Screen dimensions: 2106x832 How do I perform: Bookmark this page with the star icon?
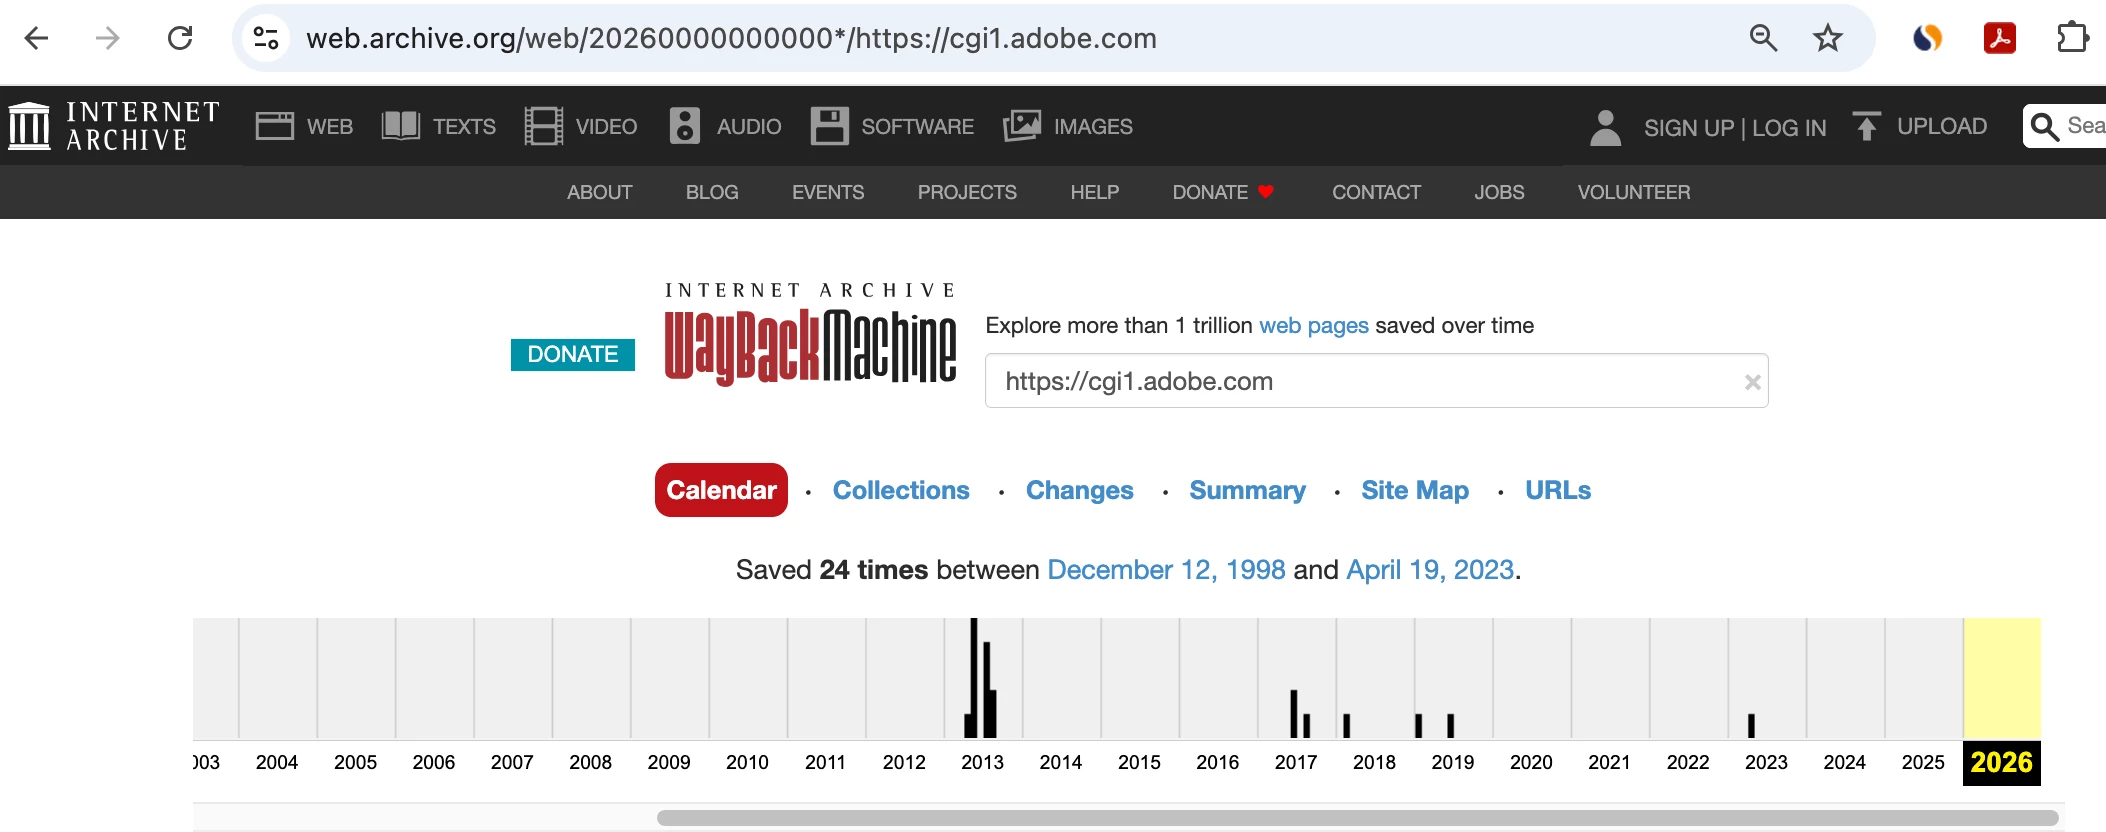point(1828,38)
